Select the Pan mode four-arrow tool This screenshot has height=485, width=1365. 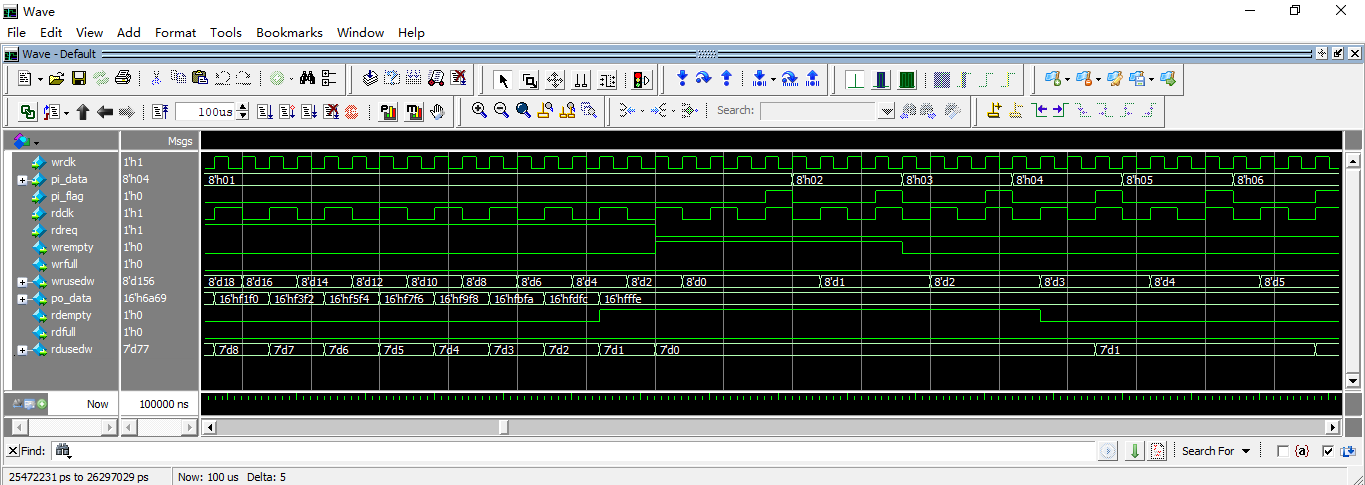coord(556,80)
